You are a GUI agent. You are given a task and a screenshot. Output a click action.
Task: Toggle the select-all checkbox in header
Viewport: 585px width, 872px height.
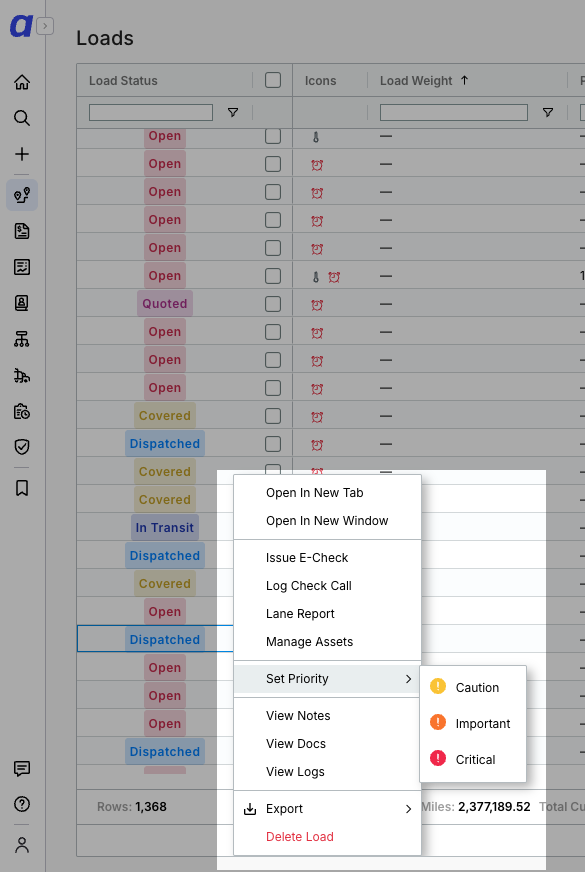273,81
